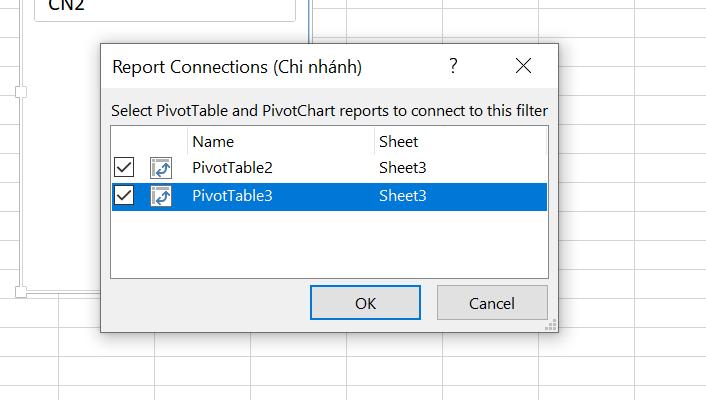Toggle the PivotTable3 checkbox
Viewport: 706px width, 400px height.
(x=124, y=196)
